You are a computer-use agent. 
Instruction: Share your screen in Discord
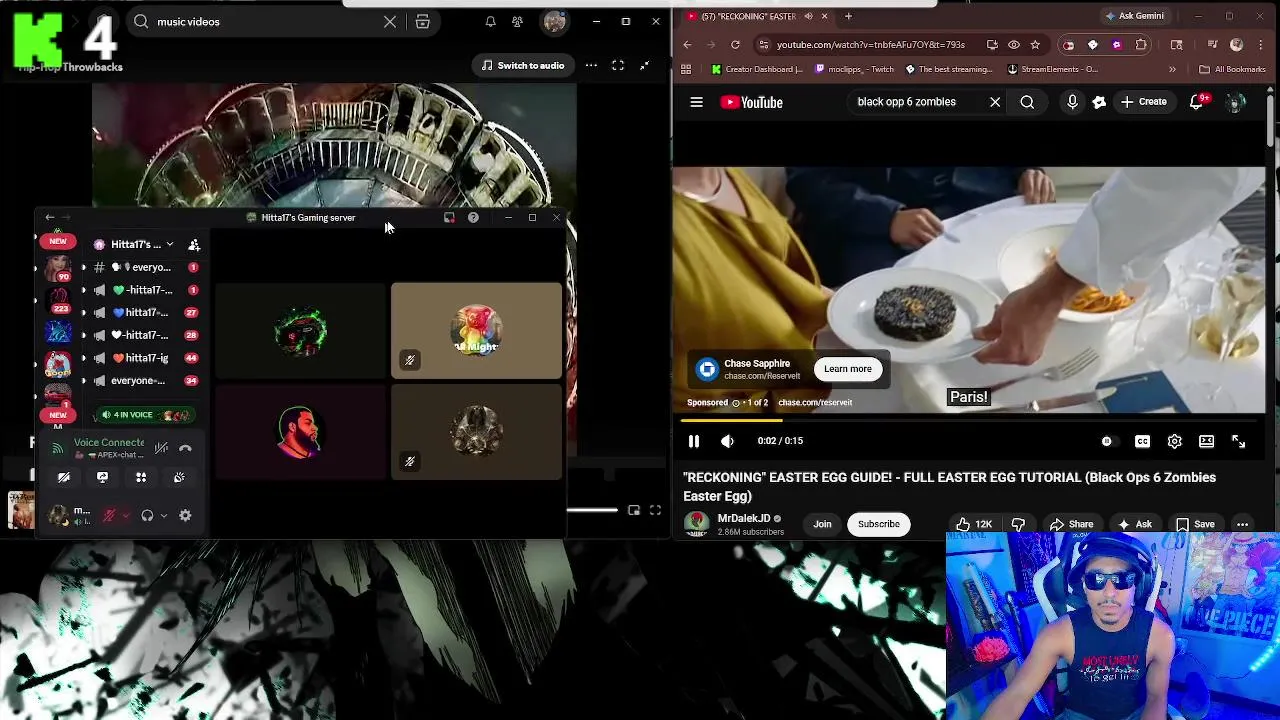[102, 478]
